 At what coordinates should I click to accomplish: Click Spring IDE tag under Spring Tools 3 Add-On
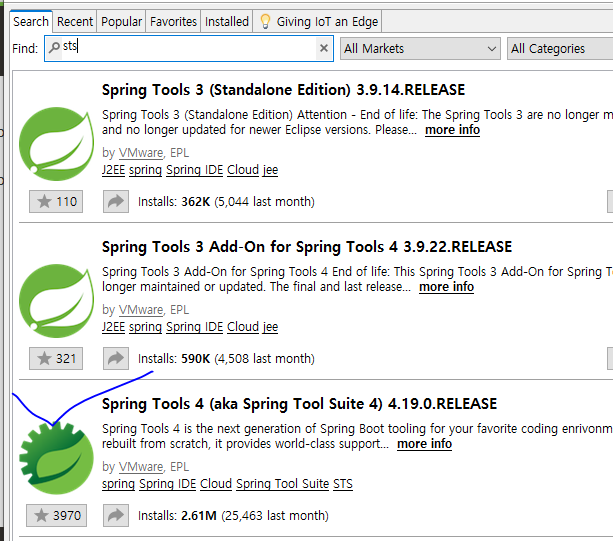195,327
